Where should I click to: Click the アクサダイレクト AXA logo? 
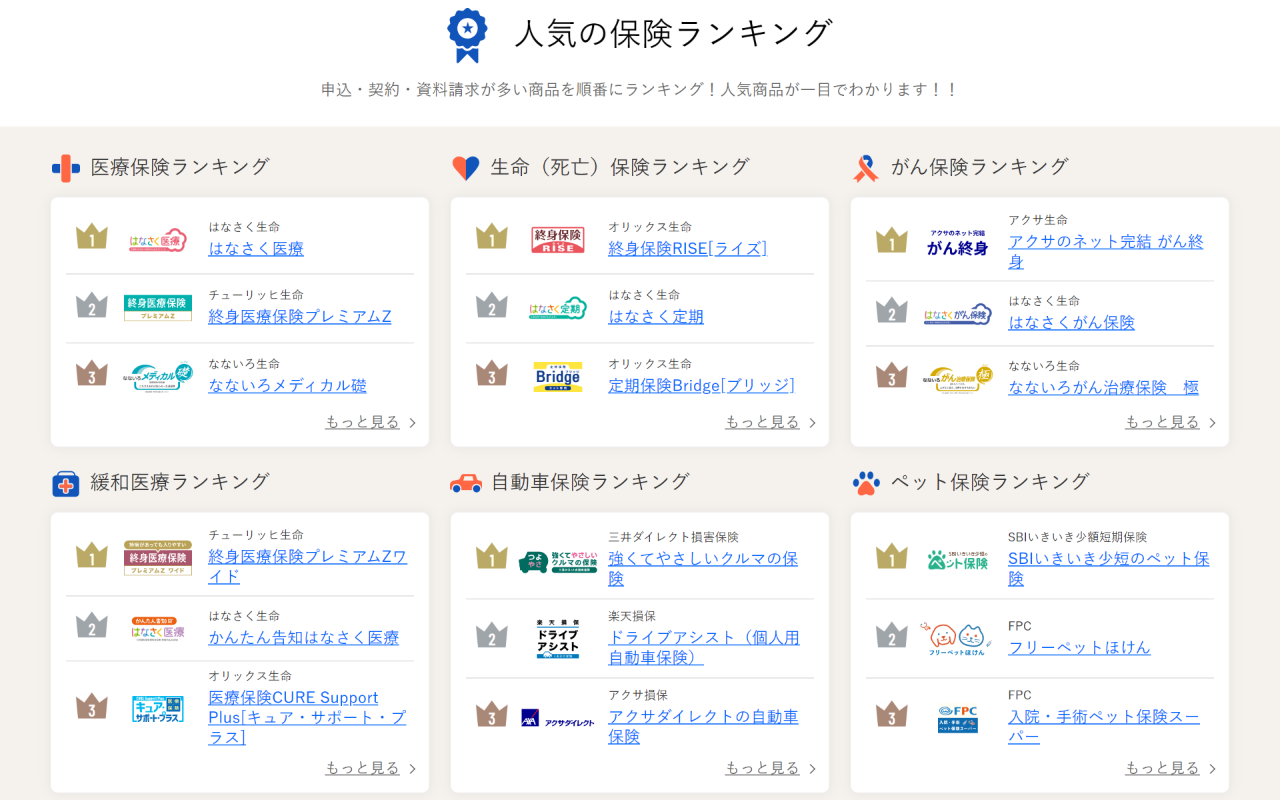[x=558, y=717]
